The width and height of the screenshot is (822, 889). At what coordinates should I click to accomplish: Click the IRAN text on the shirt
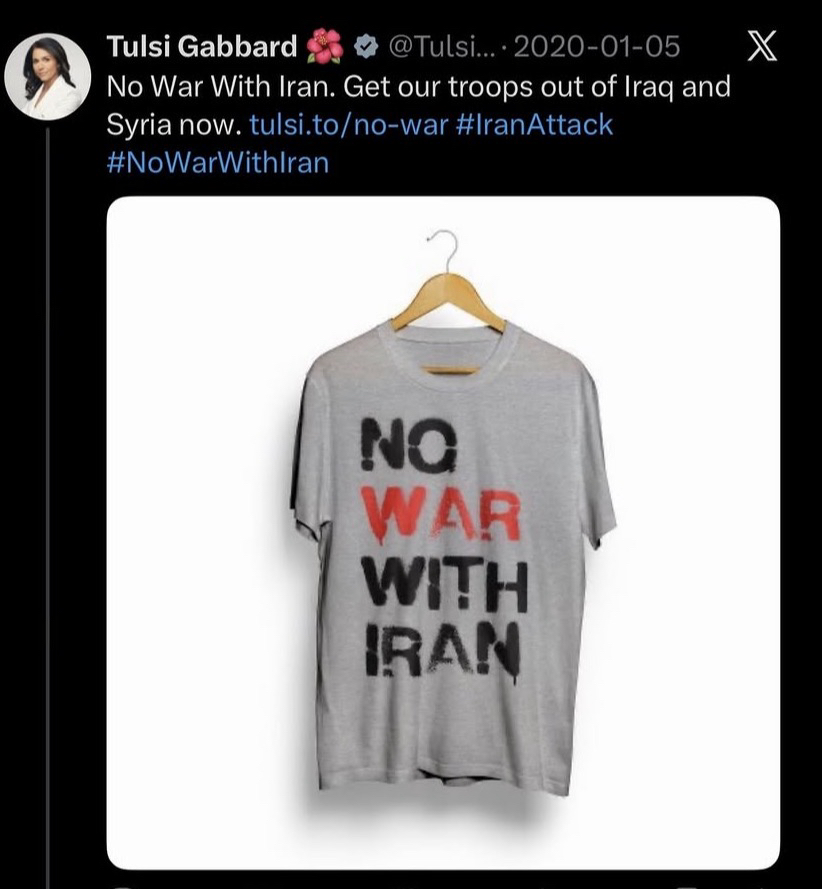pos(441,649)
